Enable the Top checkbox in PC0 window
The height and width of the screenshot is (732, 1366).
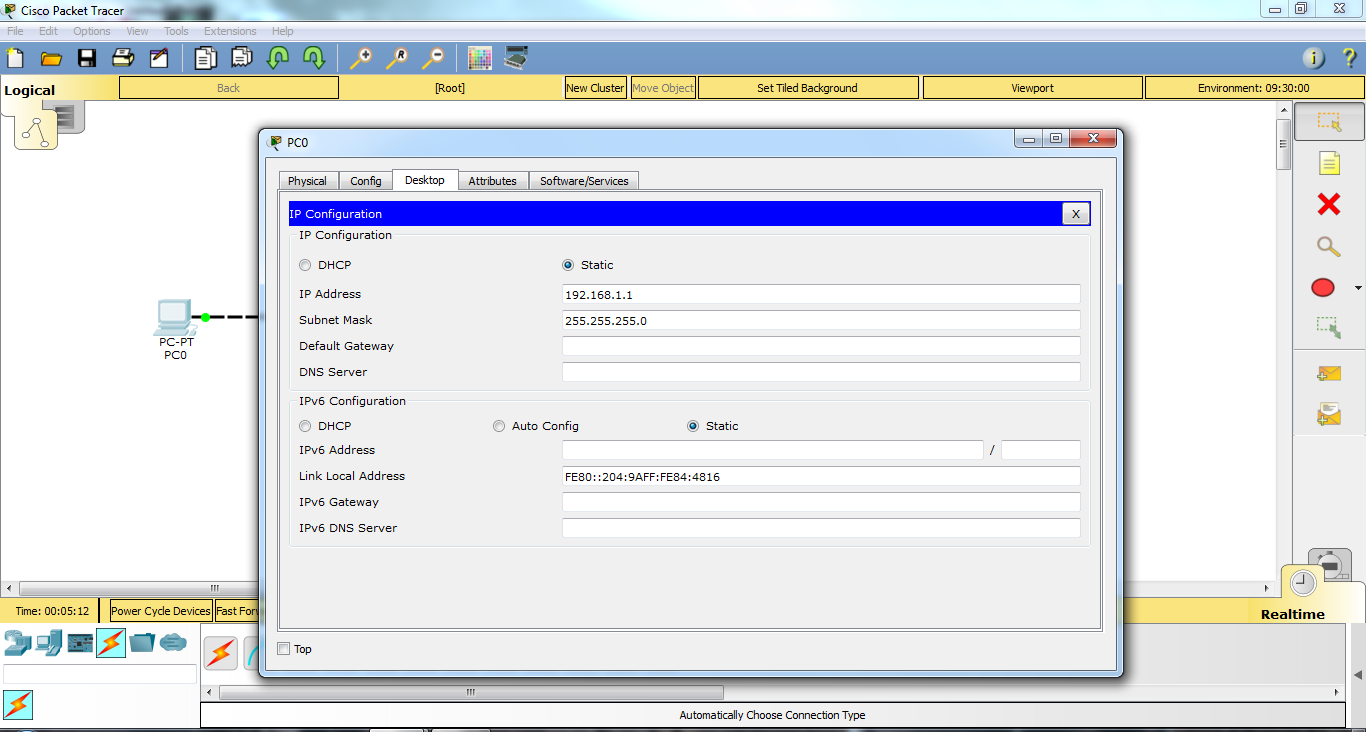click(283, 649)
